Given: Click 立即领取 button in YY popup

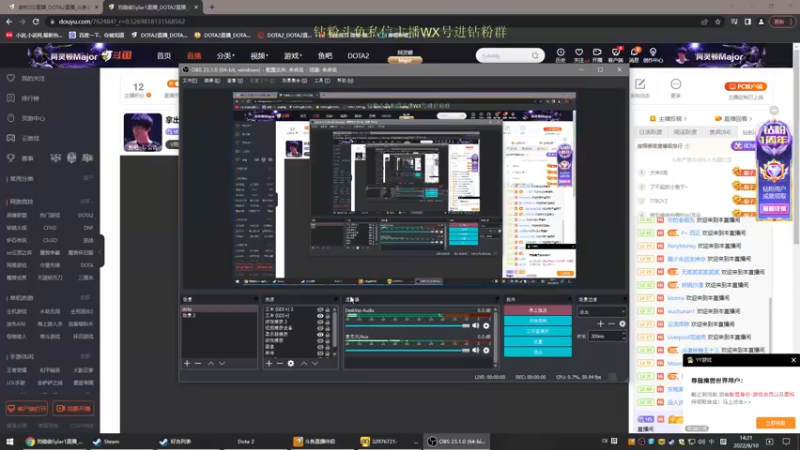Looking at the screenshot, I should (775, 423).
